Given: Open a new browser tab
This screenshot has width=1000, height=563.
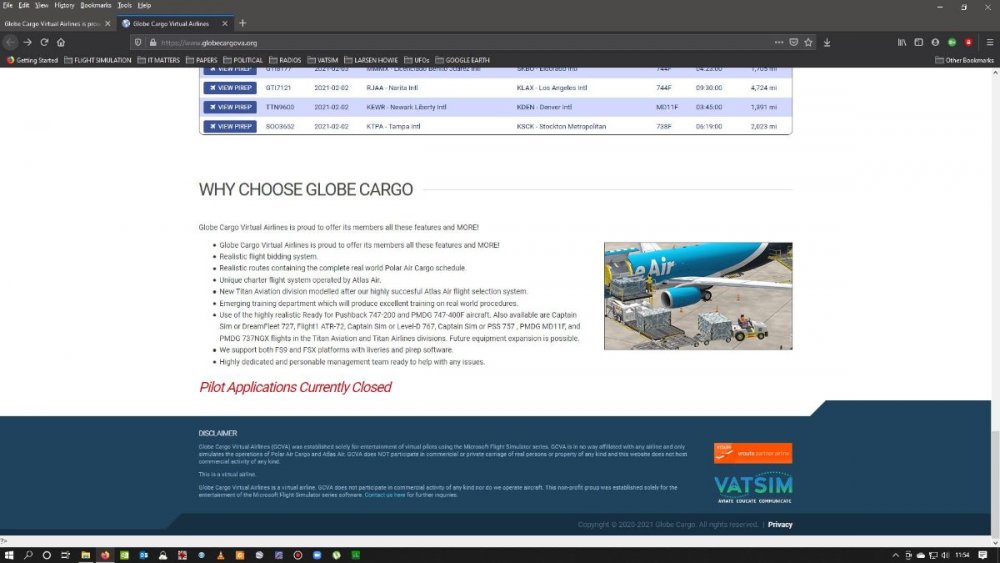Looking at the screenshot, I should click(242, 23).
